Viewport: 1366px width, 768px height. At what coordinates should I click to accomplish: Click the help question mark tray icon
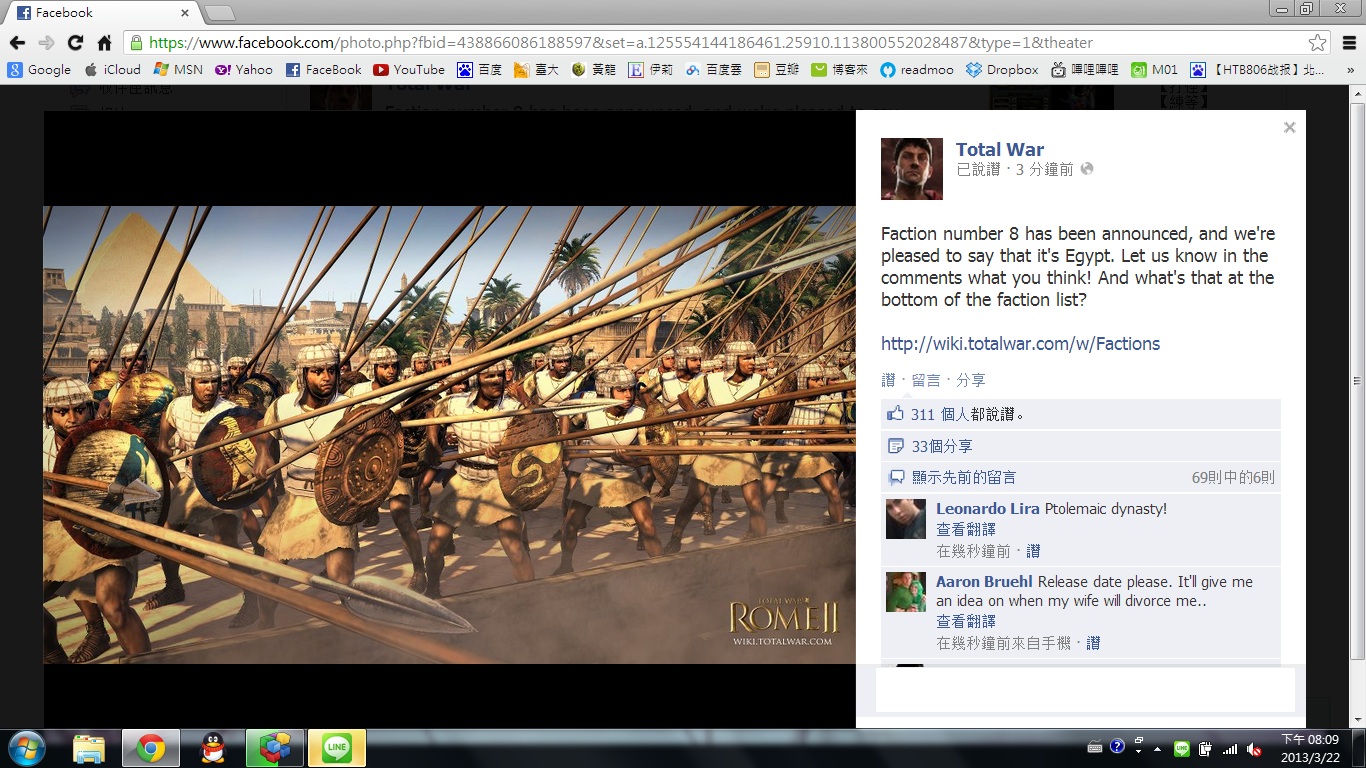point(1117,747)
